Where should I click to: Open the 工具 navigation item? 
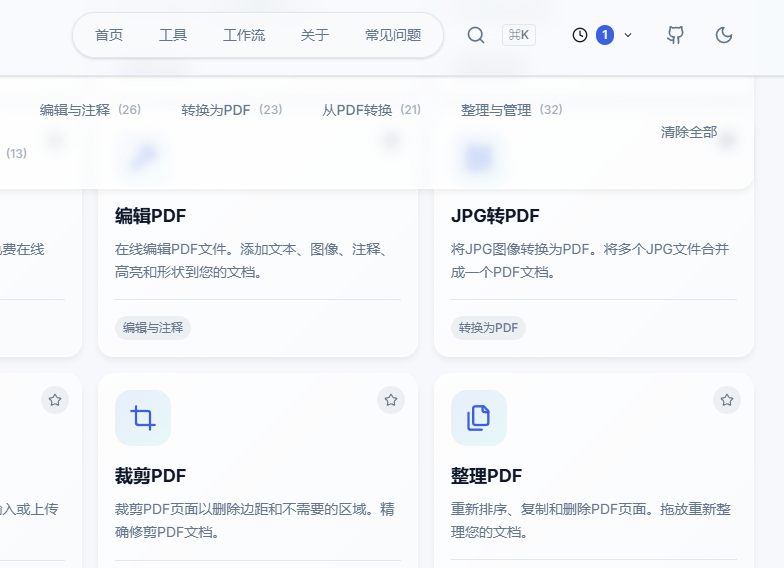pyautogui.click(x=173, y=35)
